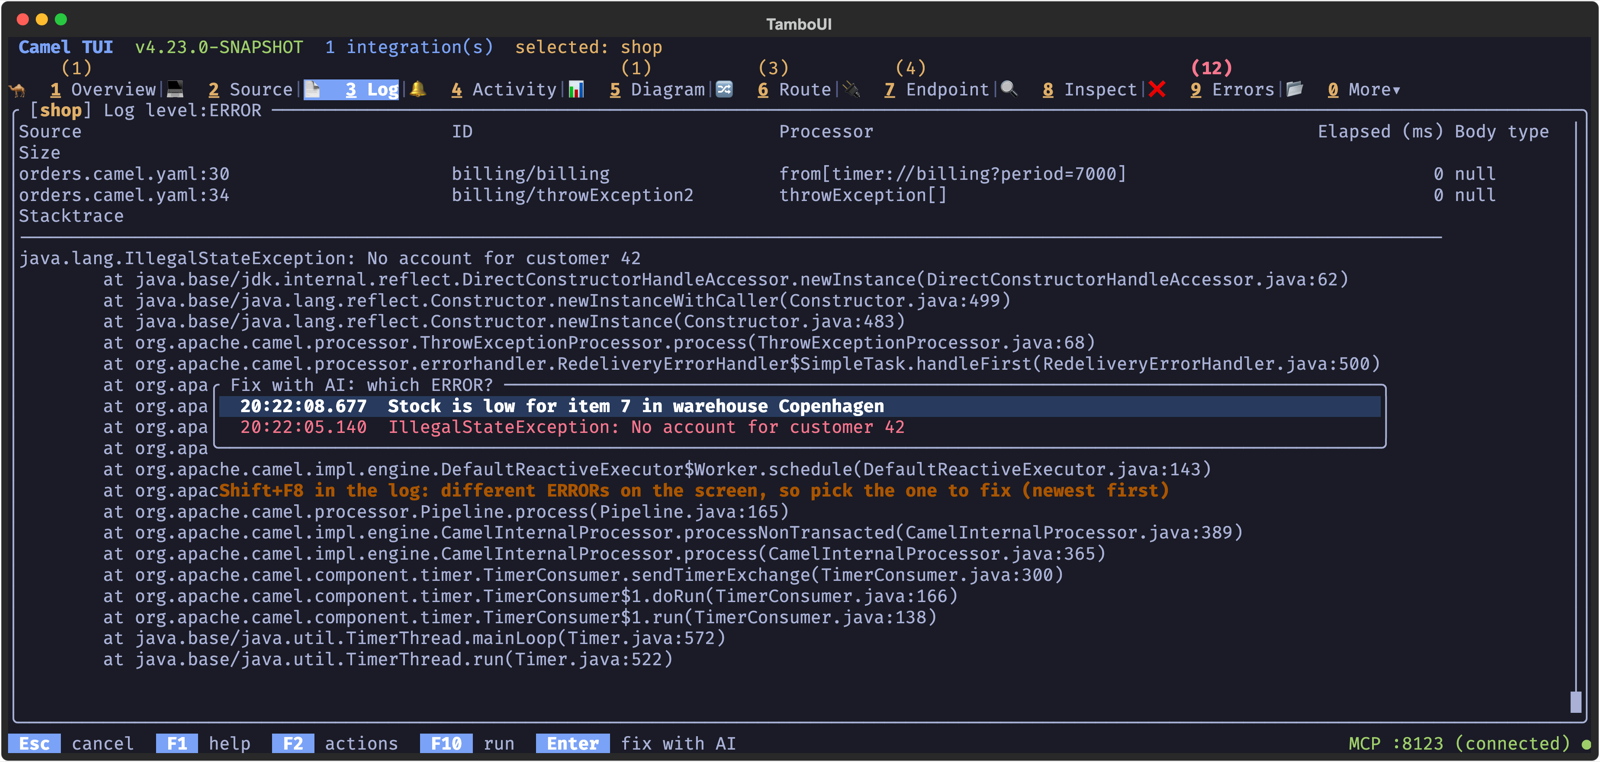Click the Pipeline.process(Pipeline.java:165) stack line
Image resolution: width=1600 pixels, height=762 pixels.
446,512
